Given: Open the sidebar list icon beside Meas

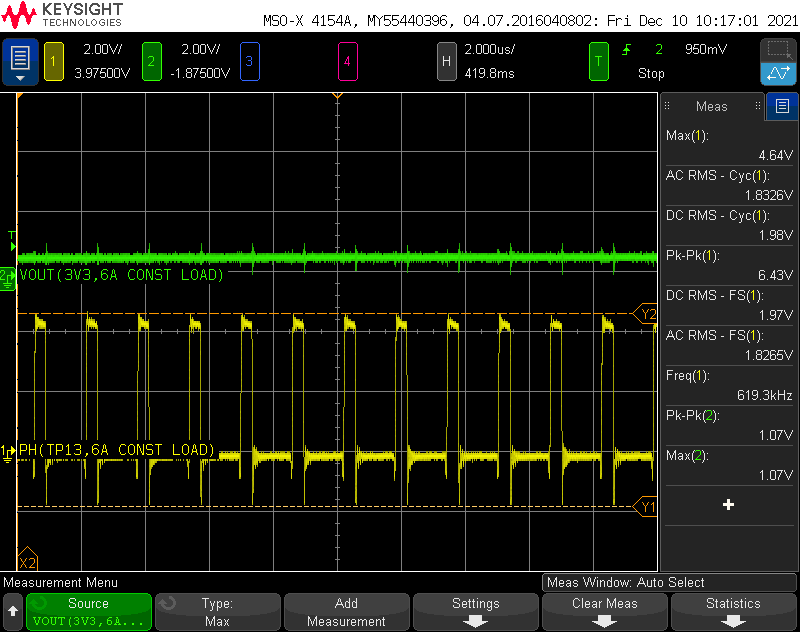Looking at the screenshot, I should 782,106.
